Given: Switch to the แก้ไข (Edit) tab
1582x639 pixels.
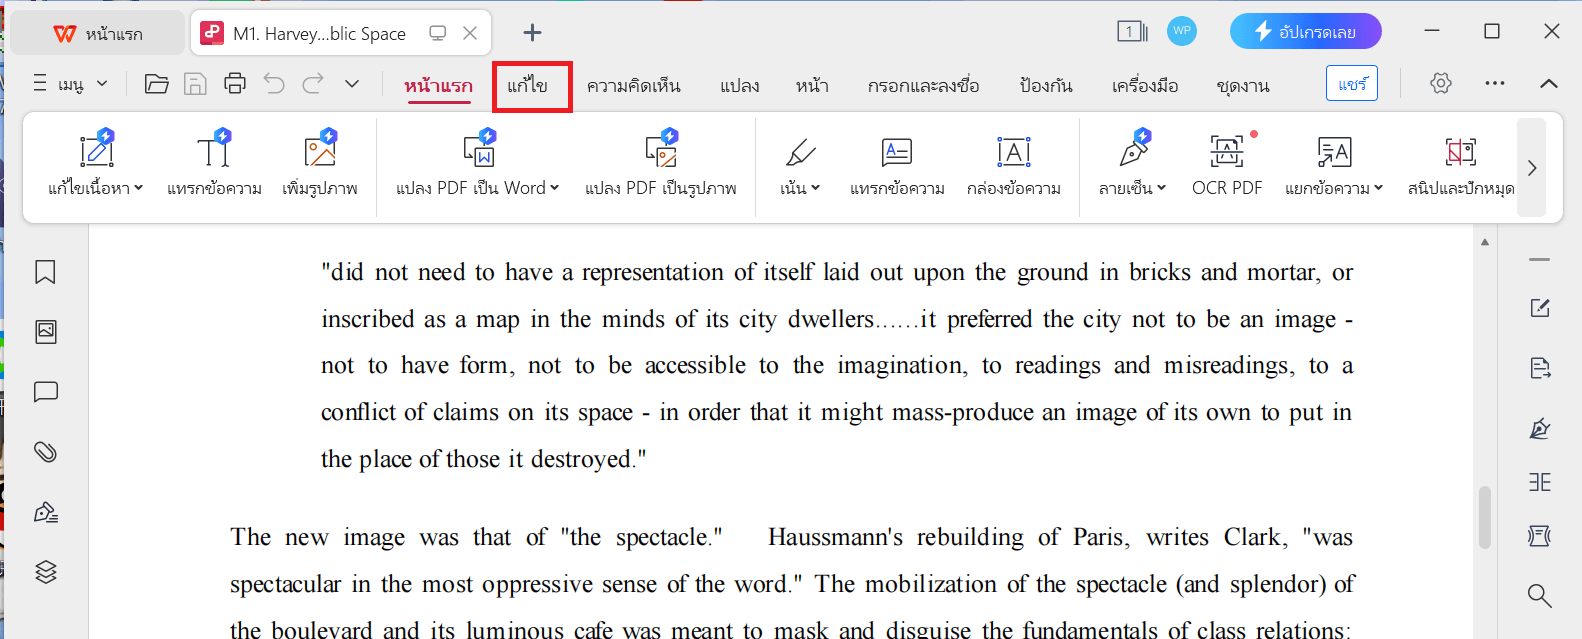Looking at the screenshot, I should point(527,86).
